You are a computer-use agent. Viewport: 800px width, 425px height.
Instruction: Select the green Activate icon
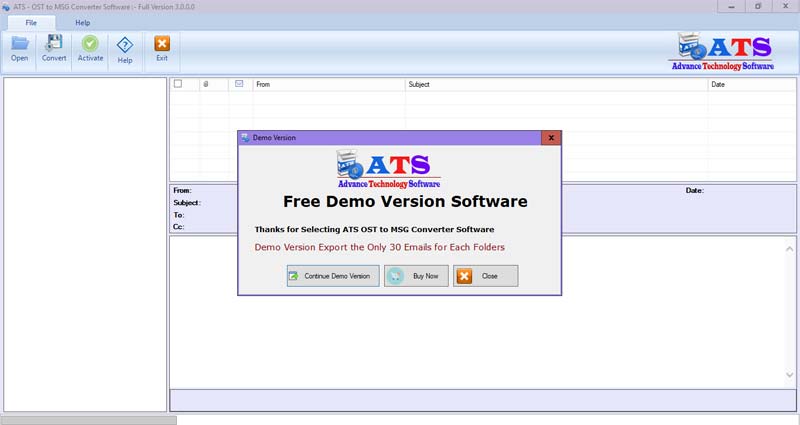point(90,49)
